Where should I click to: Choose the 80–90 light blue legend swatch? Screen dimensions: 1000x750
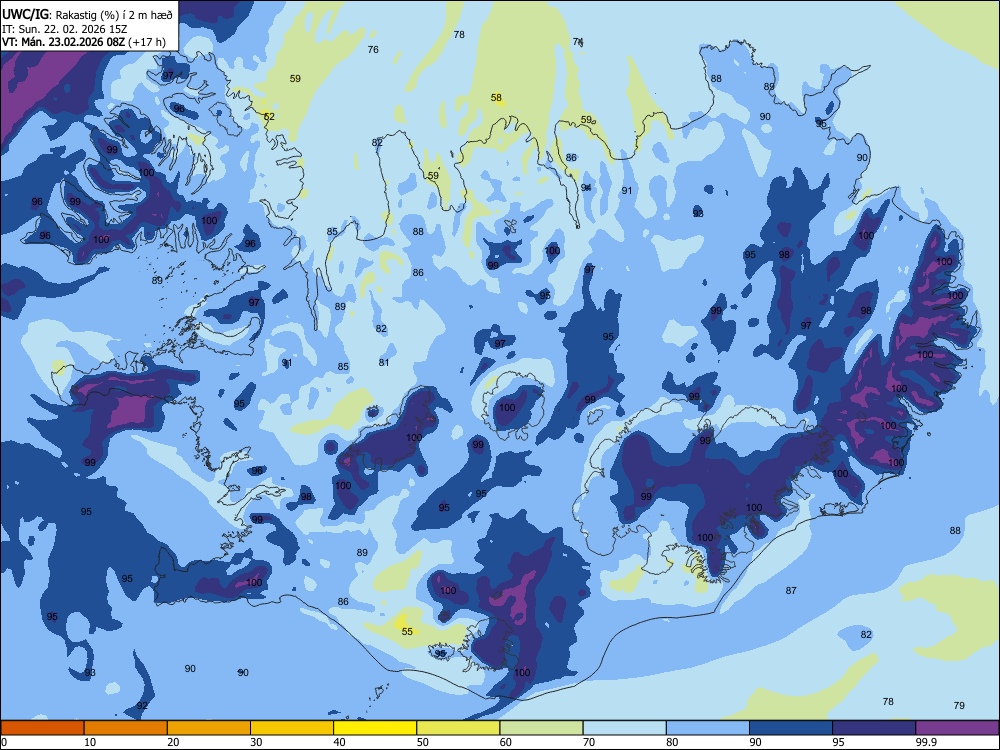(x=708, y=728)
